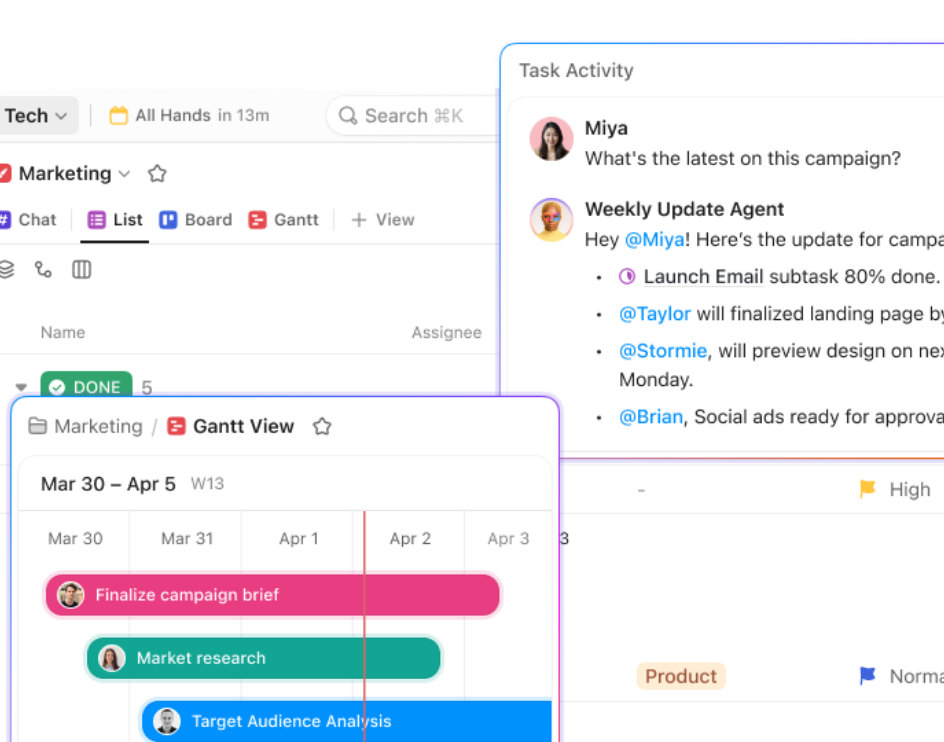Click the Marketing folder breadcrumb
Viewport: 944px width, 742px height.
click(98, 426)
